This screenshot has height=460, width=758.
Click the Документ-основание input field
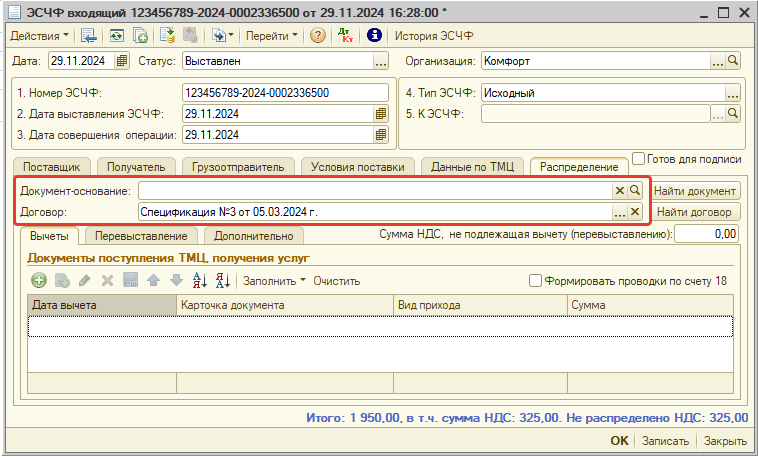[x=375, y=191]
